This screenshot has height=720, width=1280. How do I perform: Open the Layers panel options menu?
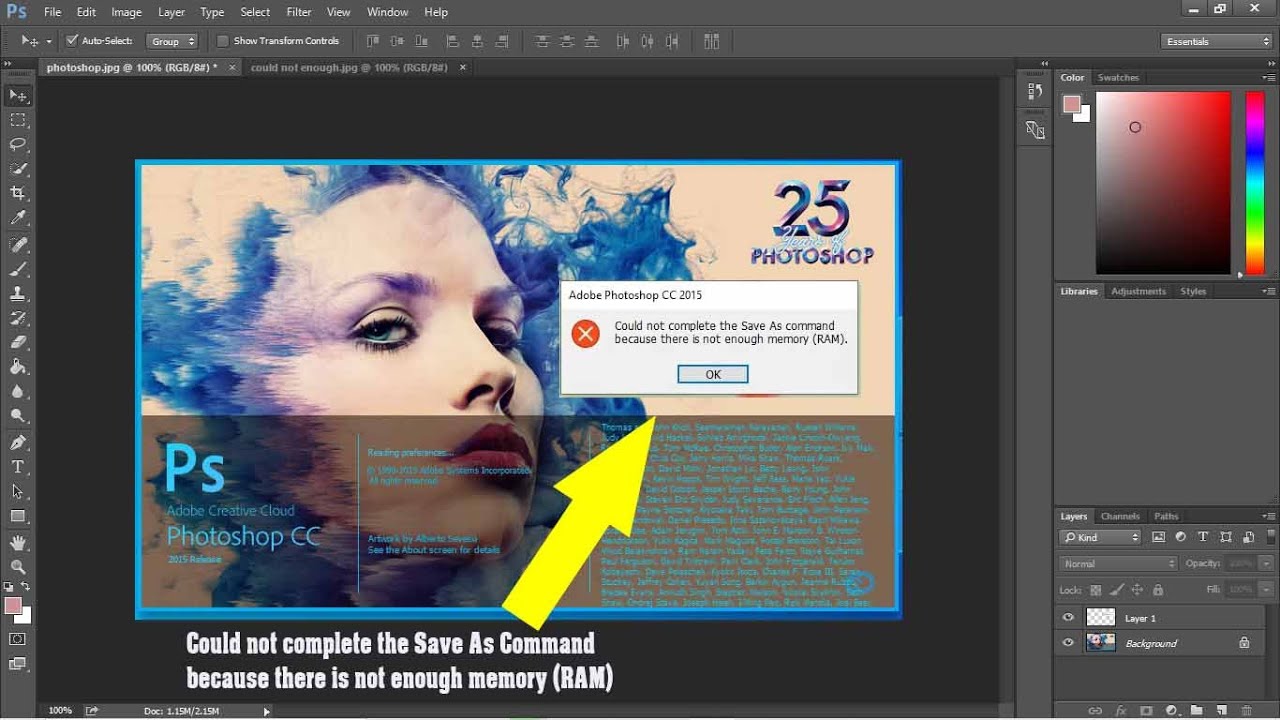point(1267,517)
